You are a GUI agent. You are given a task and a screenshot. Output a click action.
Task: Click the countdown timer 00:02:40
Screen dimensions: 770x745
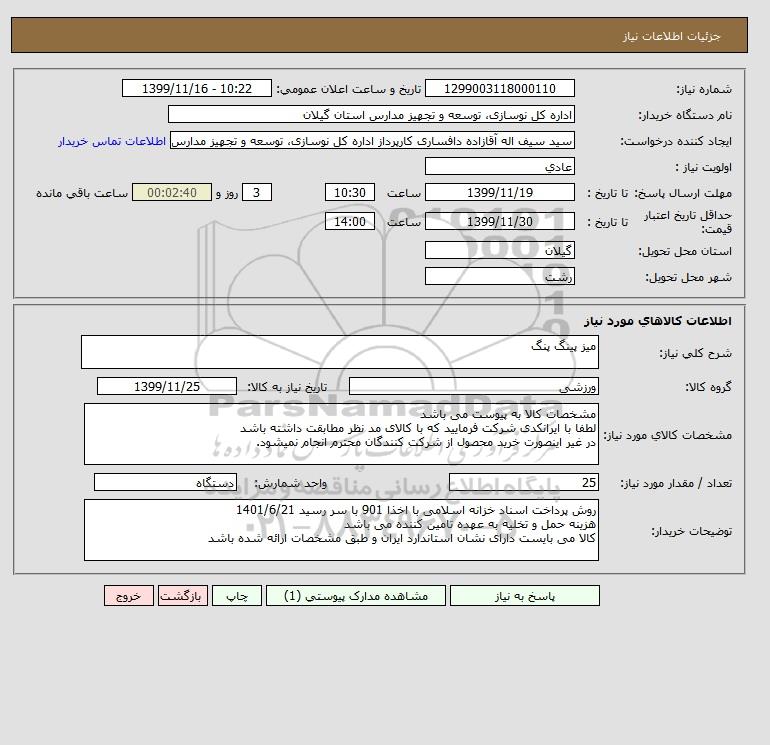172,193
